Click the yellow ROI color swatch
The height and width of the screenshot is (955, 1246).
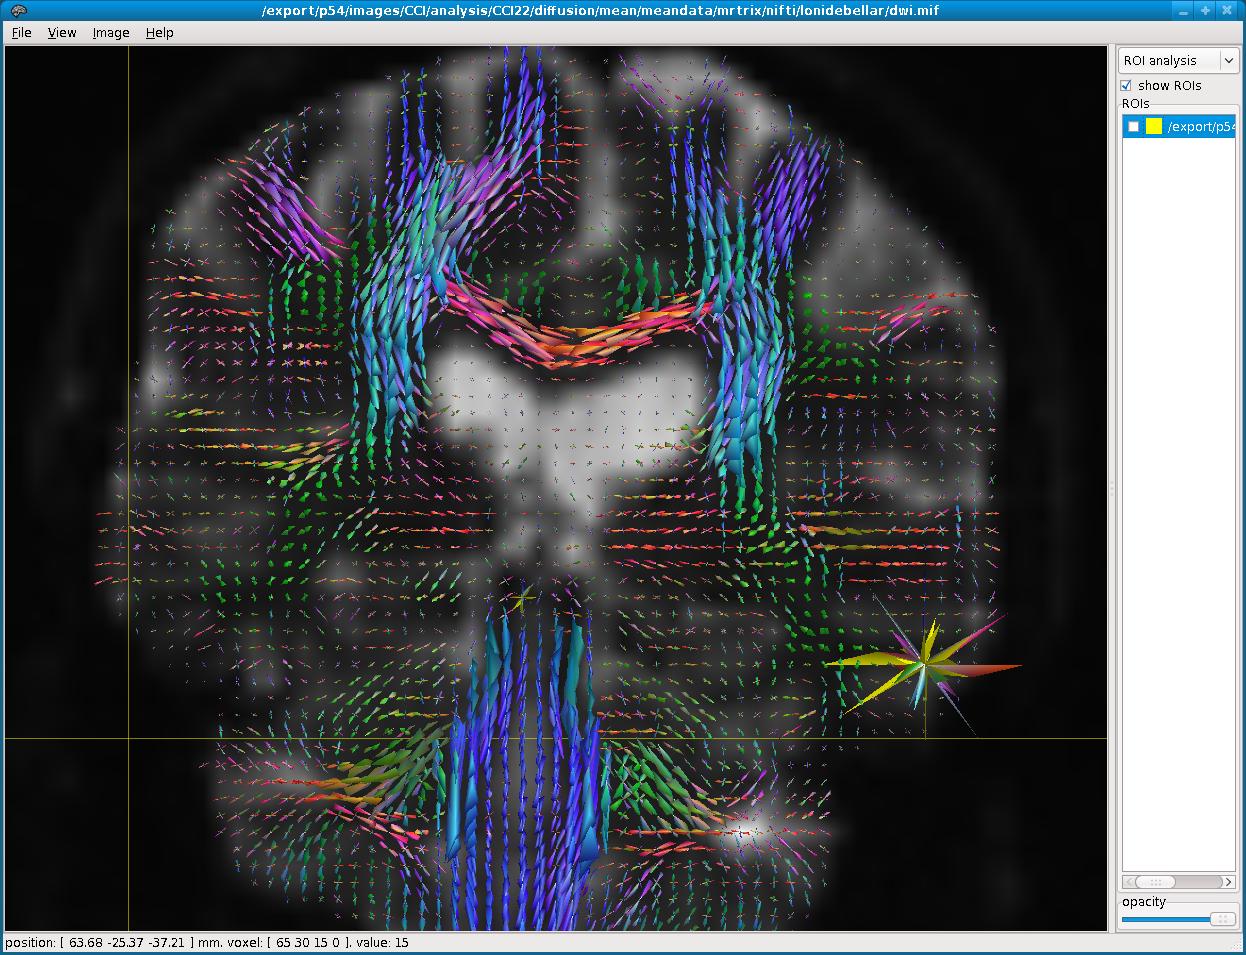point(1154,127)
